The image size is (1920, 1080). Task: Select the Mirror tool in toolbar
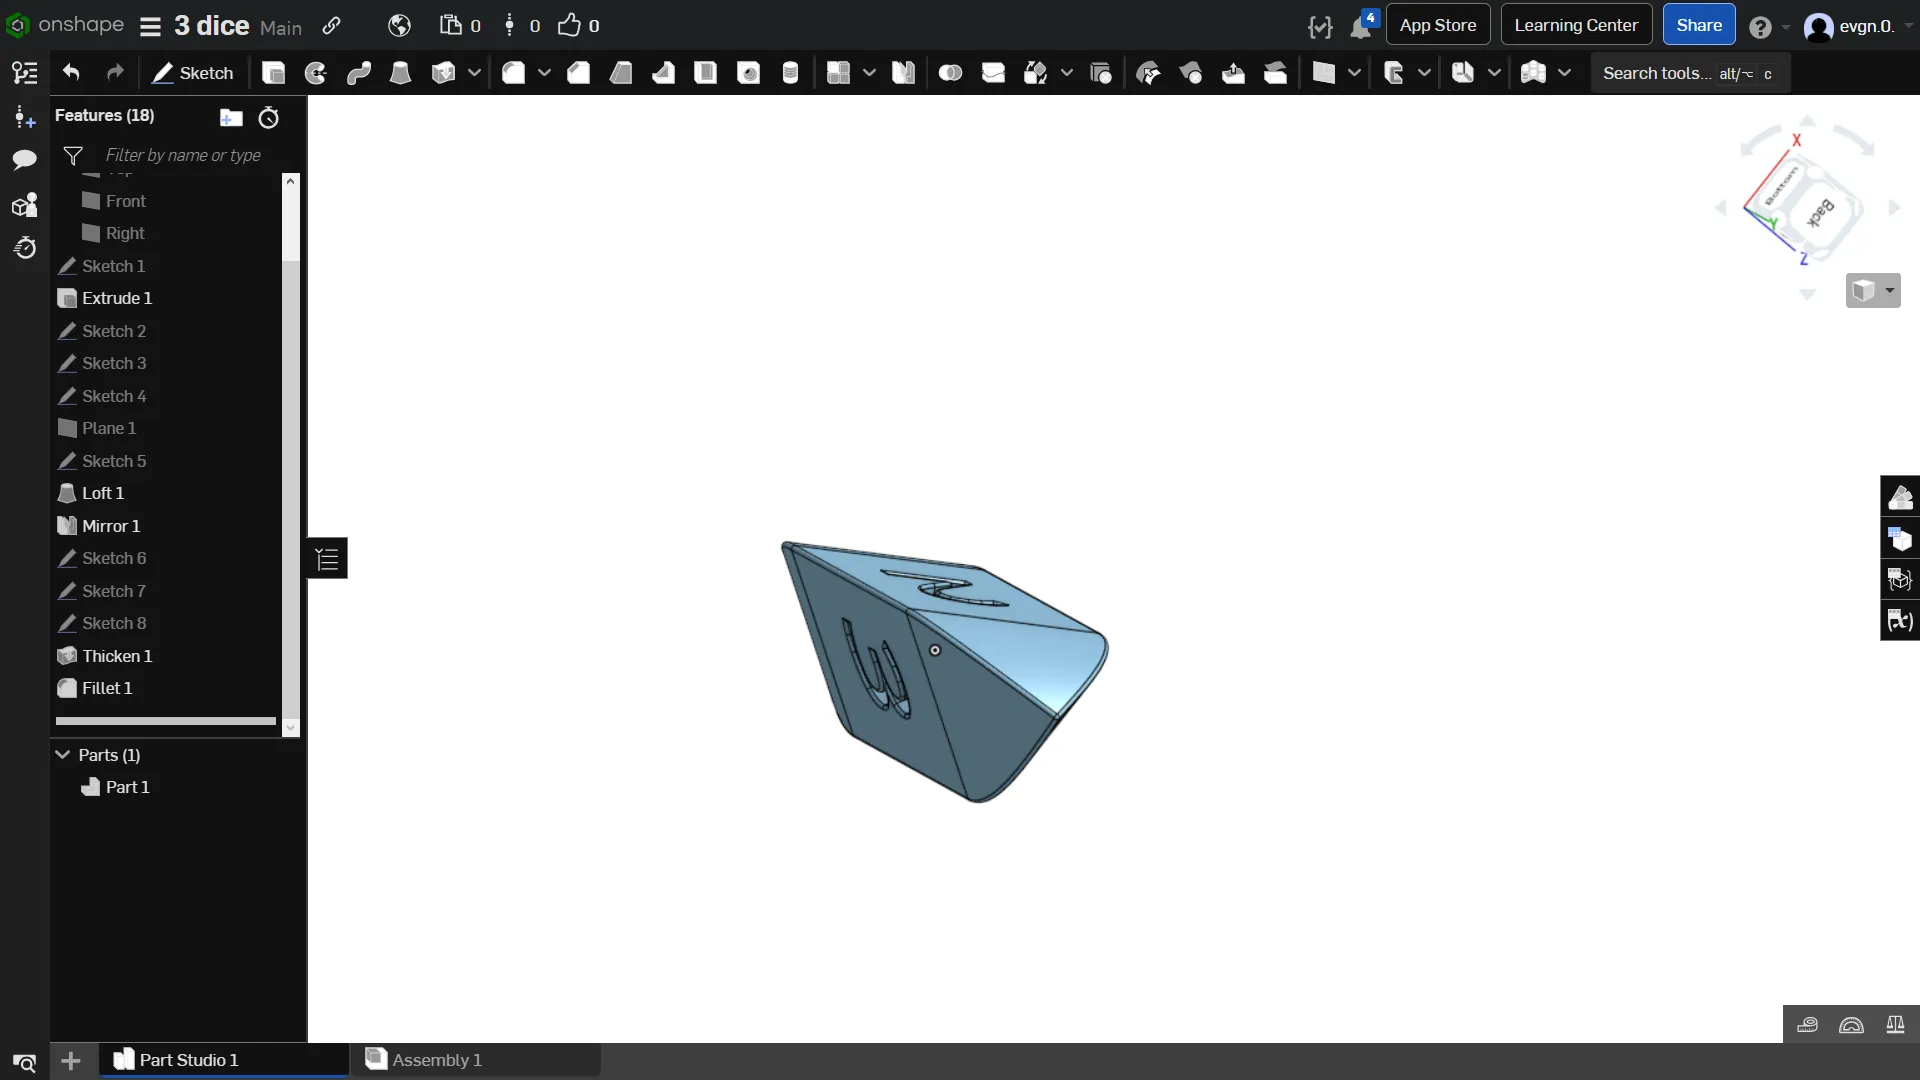point(903,73)
